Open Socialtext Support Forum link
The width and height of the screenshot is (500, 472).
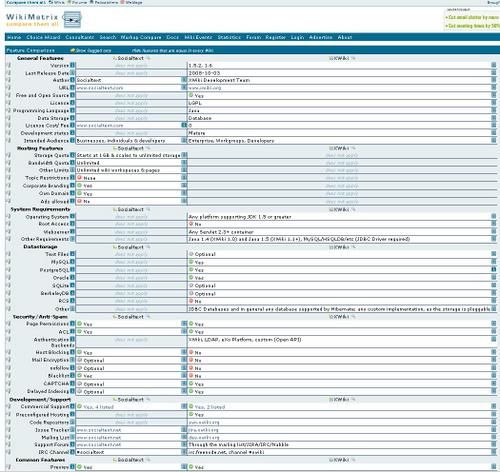coord(99,445)
